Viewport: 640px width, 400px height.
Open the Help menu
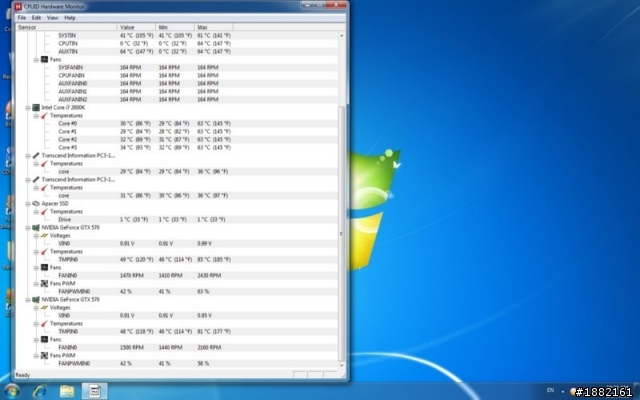point(70,18)
